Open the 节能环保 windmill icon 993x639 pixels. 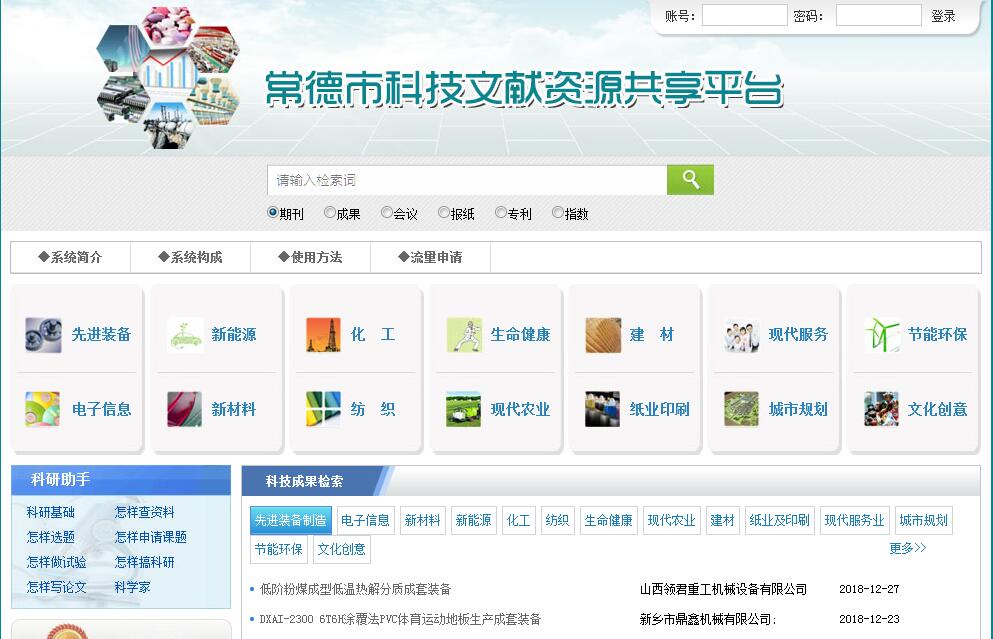(x=882, y=335)
